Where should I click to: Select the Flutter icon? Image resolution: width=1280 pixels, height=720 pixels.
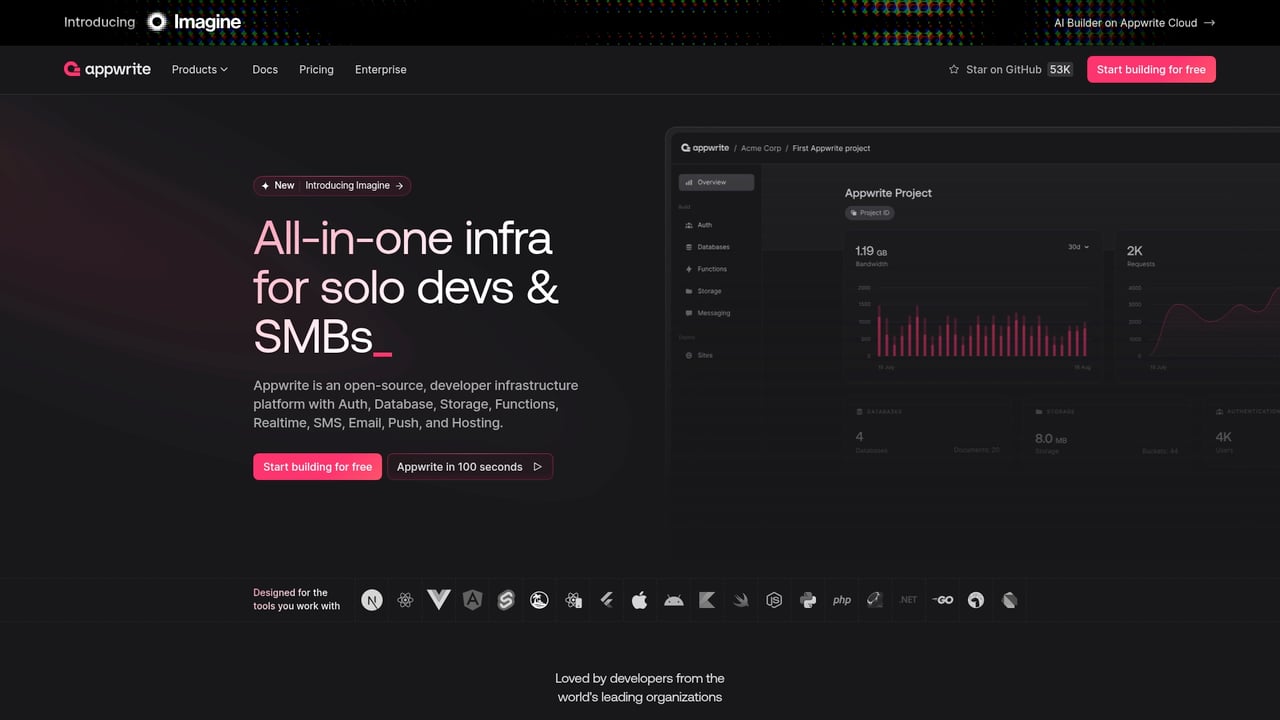(606, 600)
